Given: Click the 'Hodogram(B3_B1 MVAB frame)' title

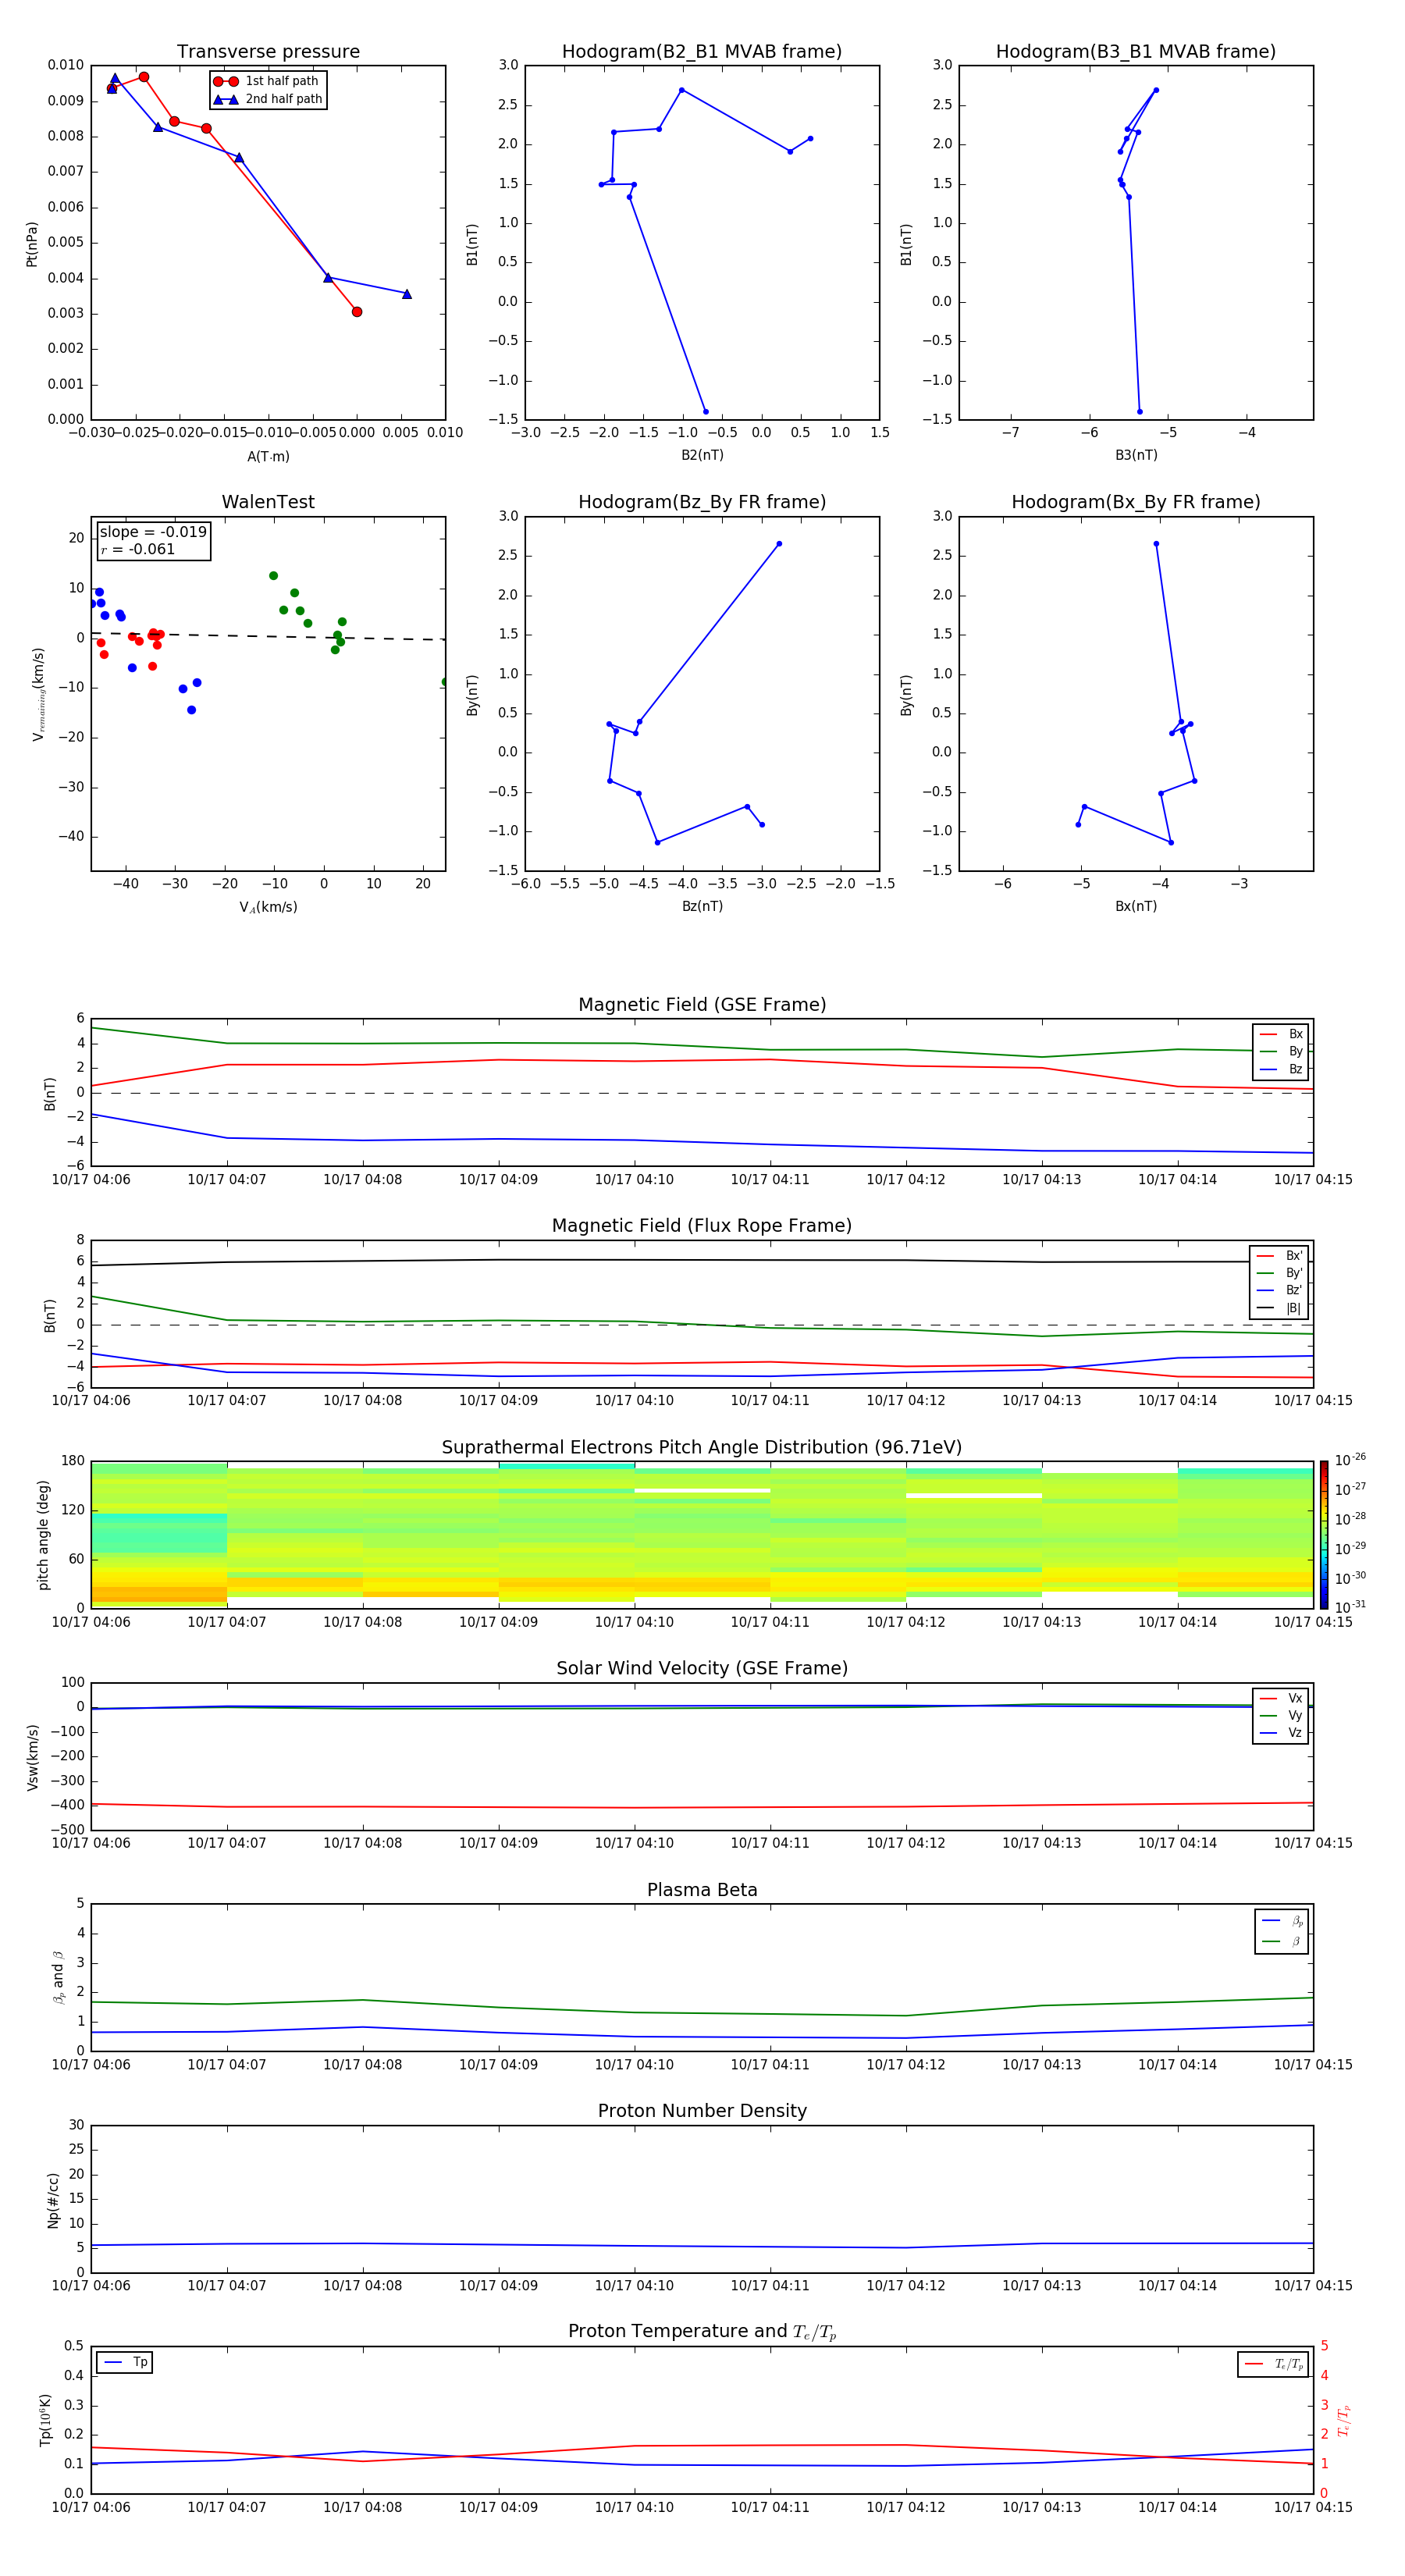Looking at the screenshot, I should (x=1136, y=52).
